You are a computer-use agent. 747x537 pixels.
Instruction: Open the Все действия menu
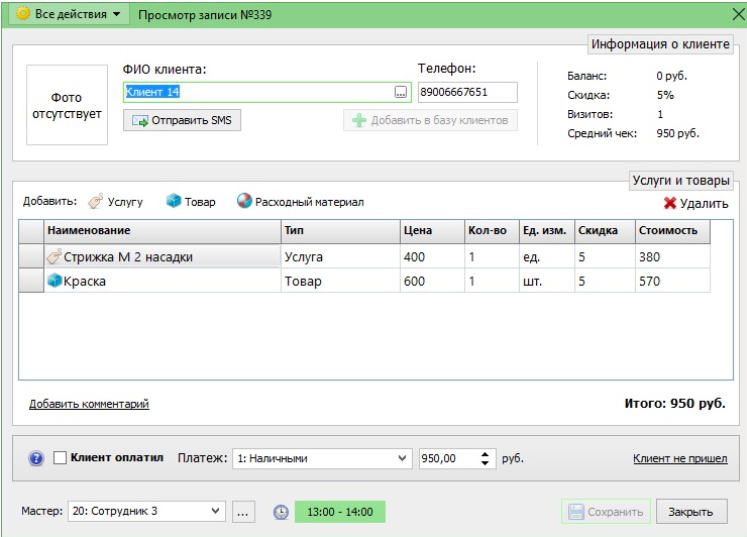tap(69, 14)
